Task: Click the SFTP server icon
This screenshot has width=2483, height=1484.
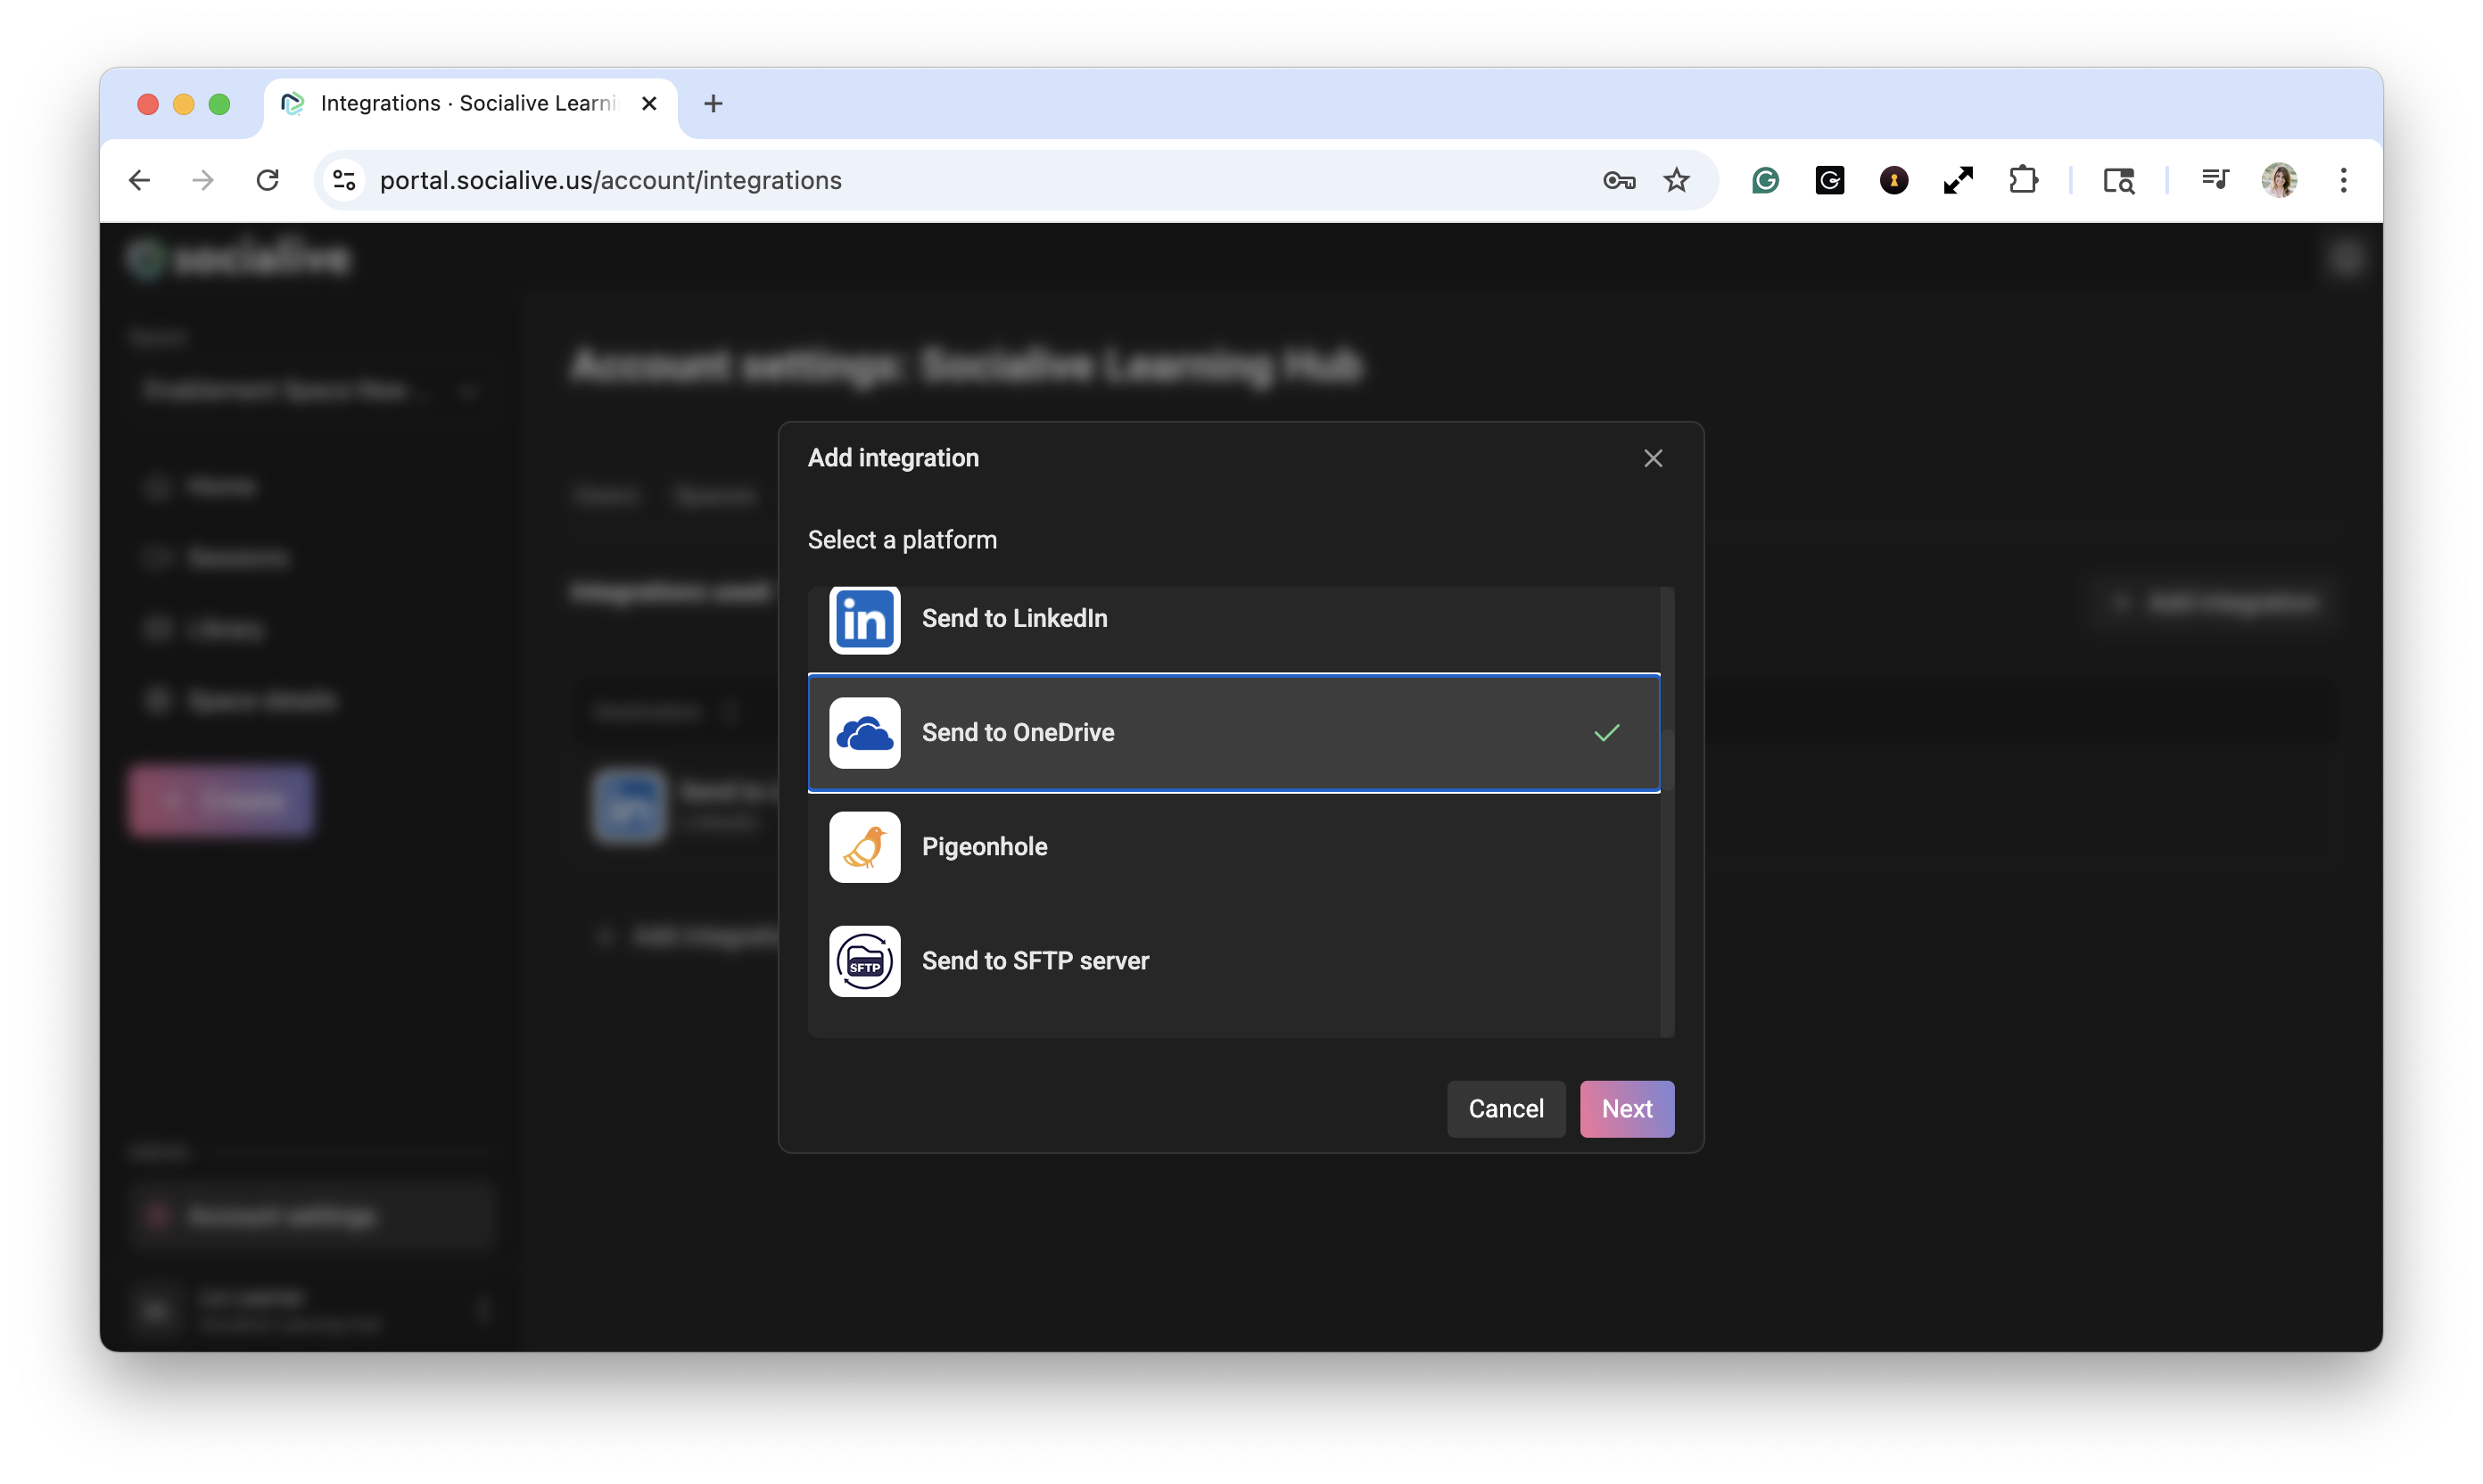Action: click(864, 961)
